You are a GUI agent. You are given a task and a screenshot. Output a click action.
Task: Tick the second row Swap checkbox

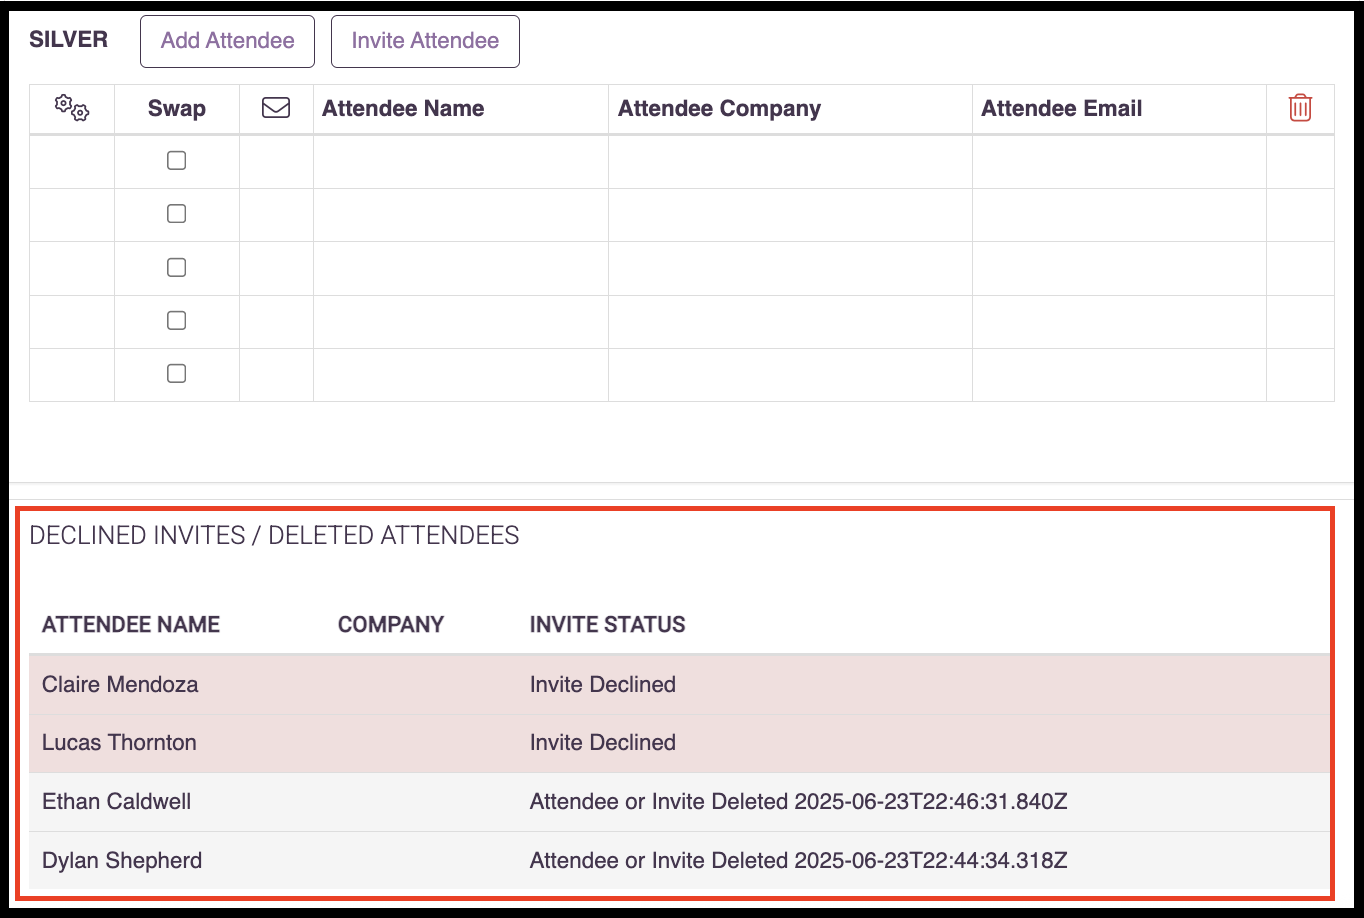click(x=176, y=214)
